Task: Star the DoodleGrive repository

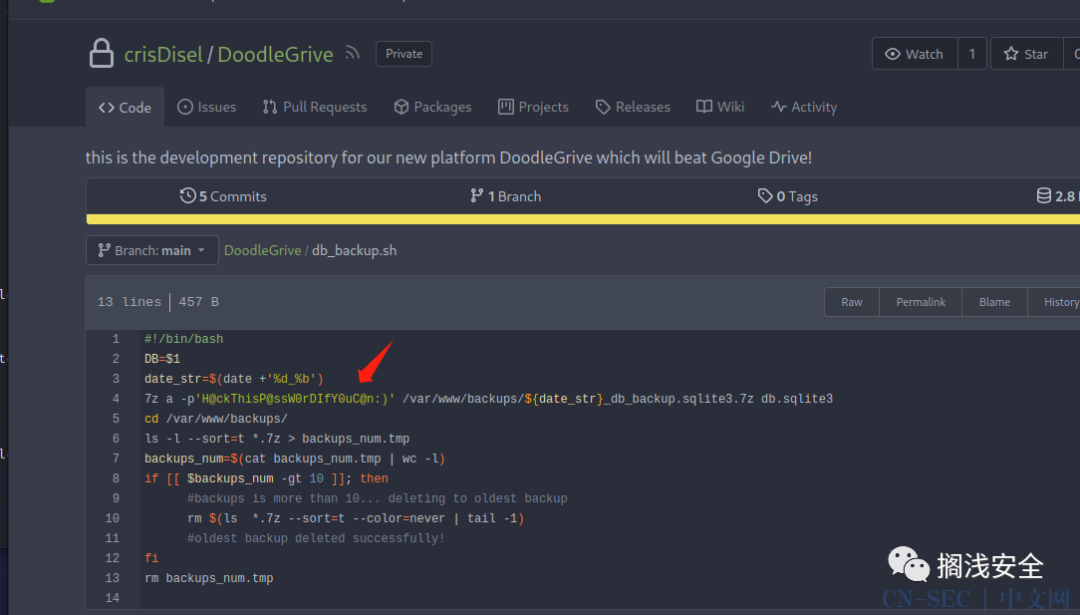Action: pyautogui.click(x=1027, y=54)
